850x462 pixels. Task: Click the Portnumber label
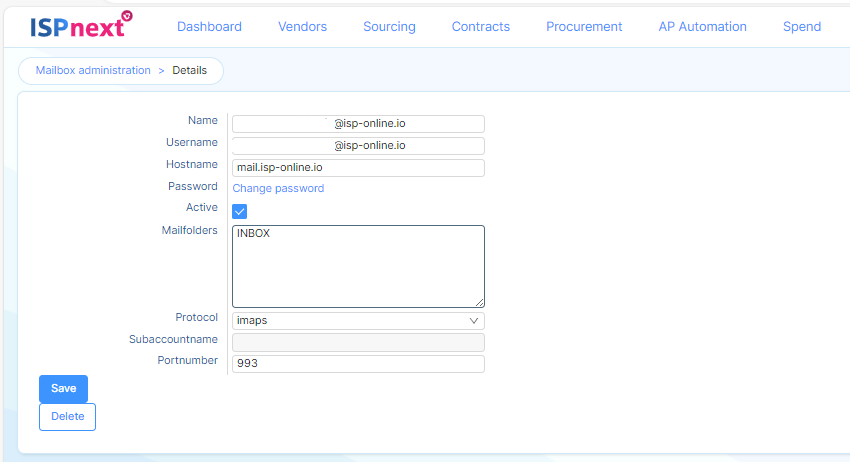point(188,360)
